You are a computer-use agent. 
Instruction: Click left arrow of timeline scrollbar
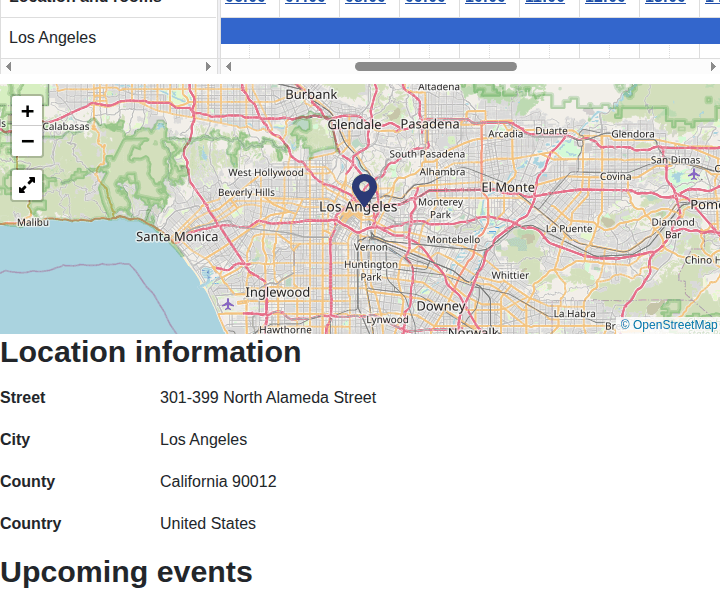point(229,67)
